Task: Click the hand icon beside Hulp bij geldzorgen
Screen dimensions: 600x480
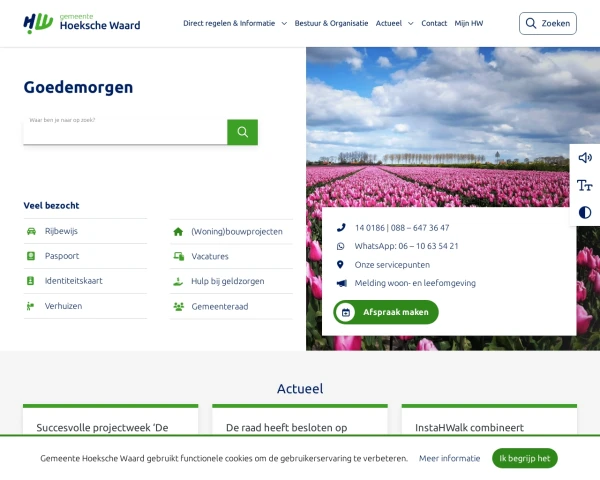Action: (178, 282)
